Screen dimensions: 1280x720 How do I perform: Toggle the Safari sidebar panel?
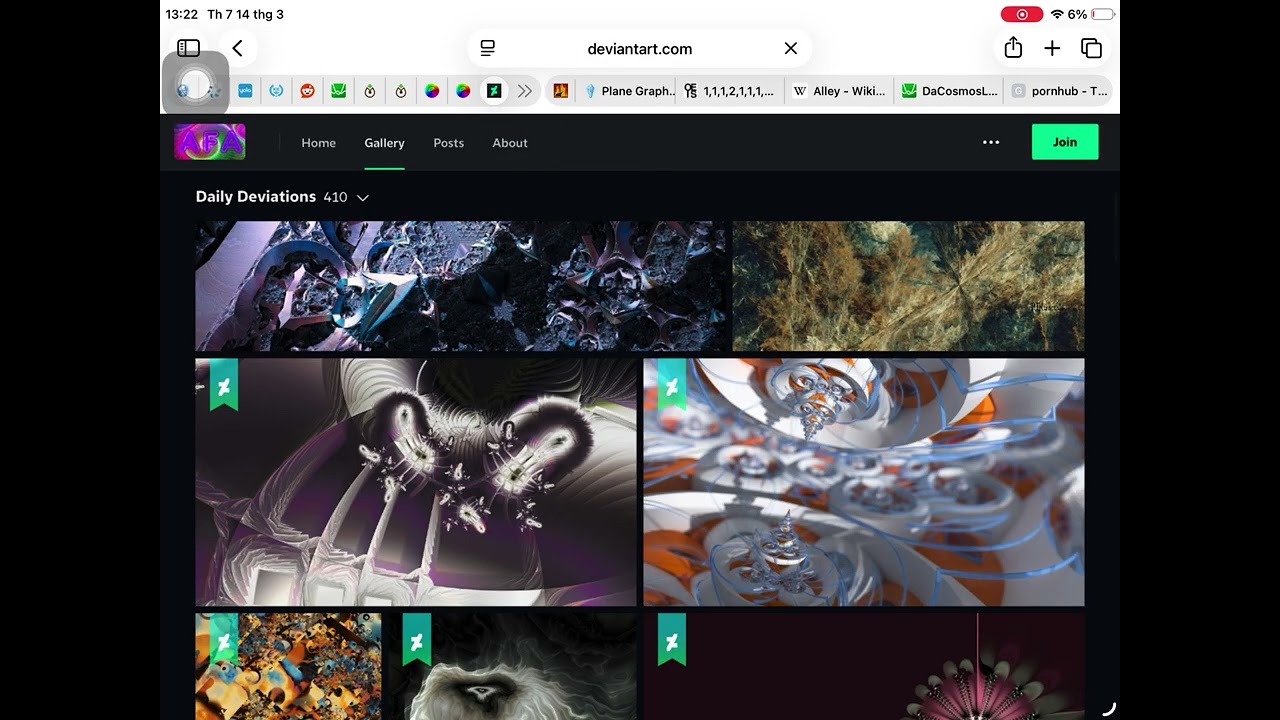pos(188,48)
